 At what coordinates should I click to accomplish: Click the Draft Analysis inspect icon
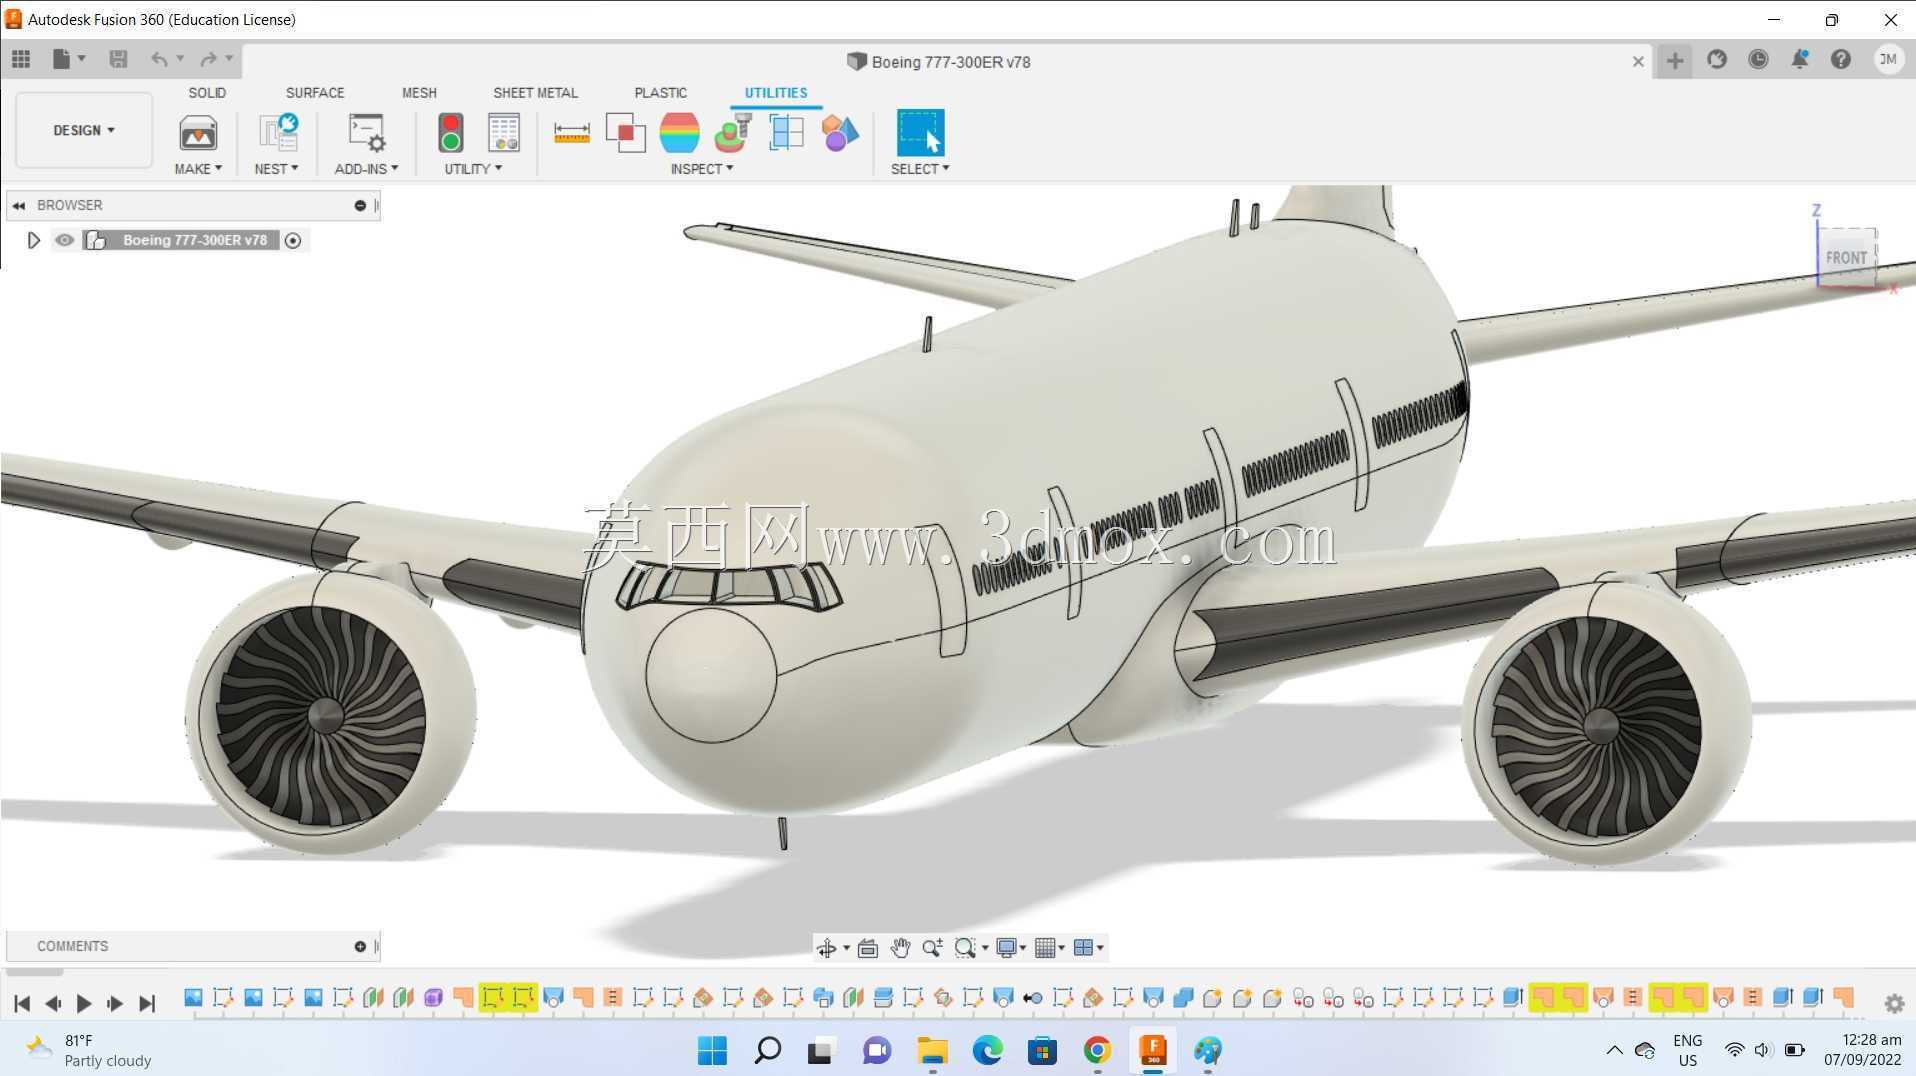(733, 132)
